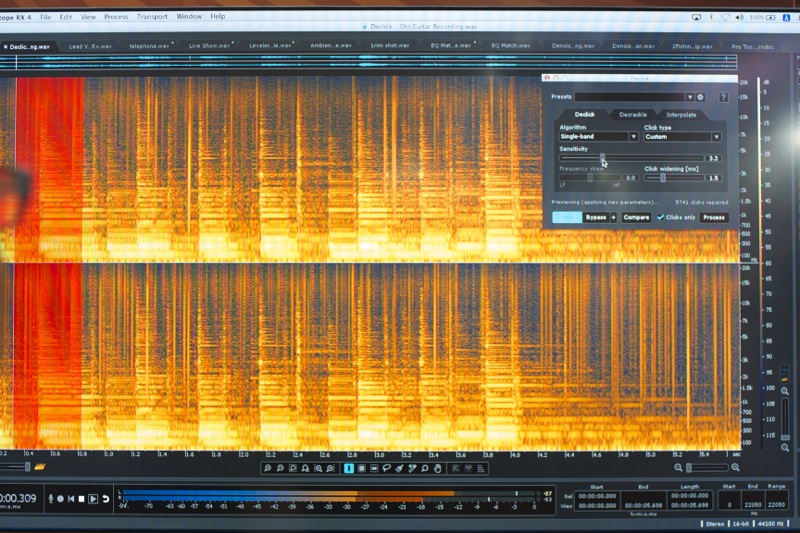Open the Edit menu

pos(66,17)
